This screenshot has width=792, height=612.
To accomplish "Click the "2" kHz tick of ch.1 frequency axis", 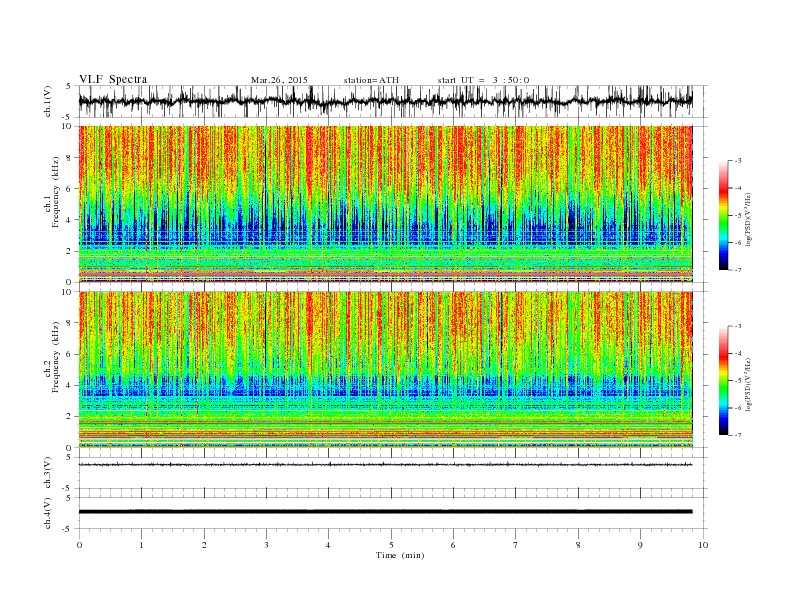I will [69, 251].
